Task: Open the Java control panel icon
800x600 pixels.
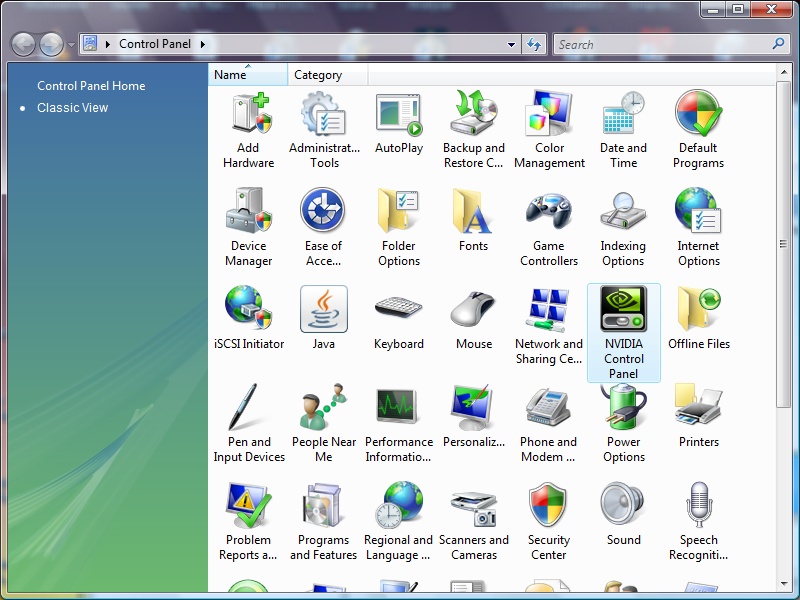Action: click(324, 310)
